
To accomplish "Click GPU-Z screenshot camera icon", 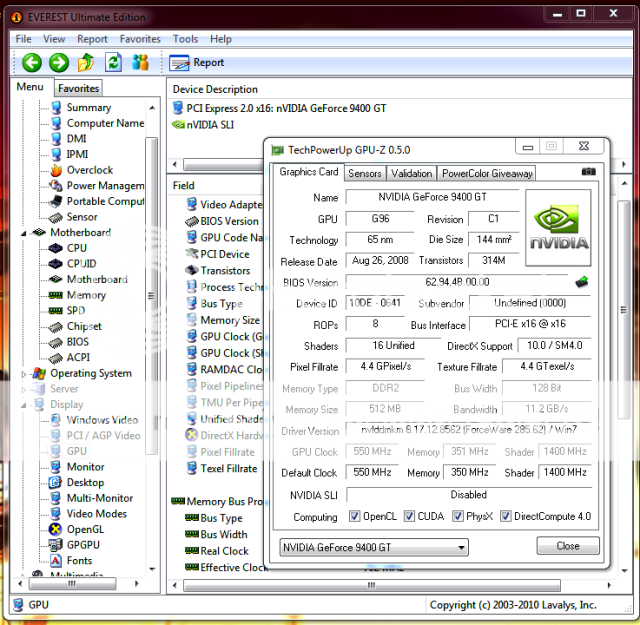I will click(x=588, y=171).
